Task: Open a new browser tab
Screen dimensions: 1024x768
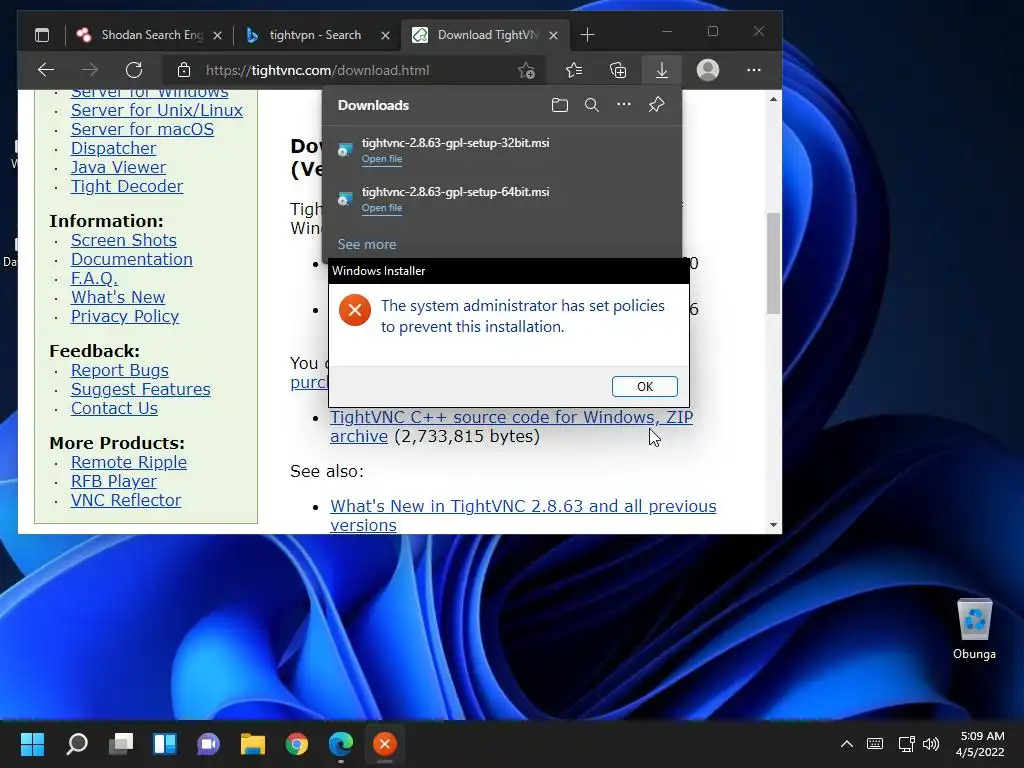Action: [587, 35]
